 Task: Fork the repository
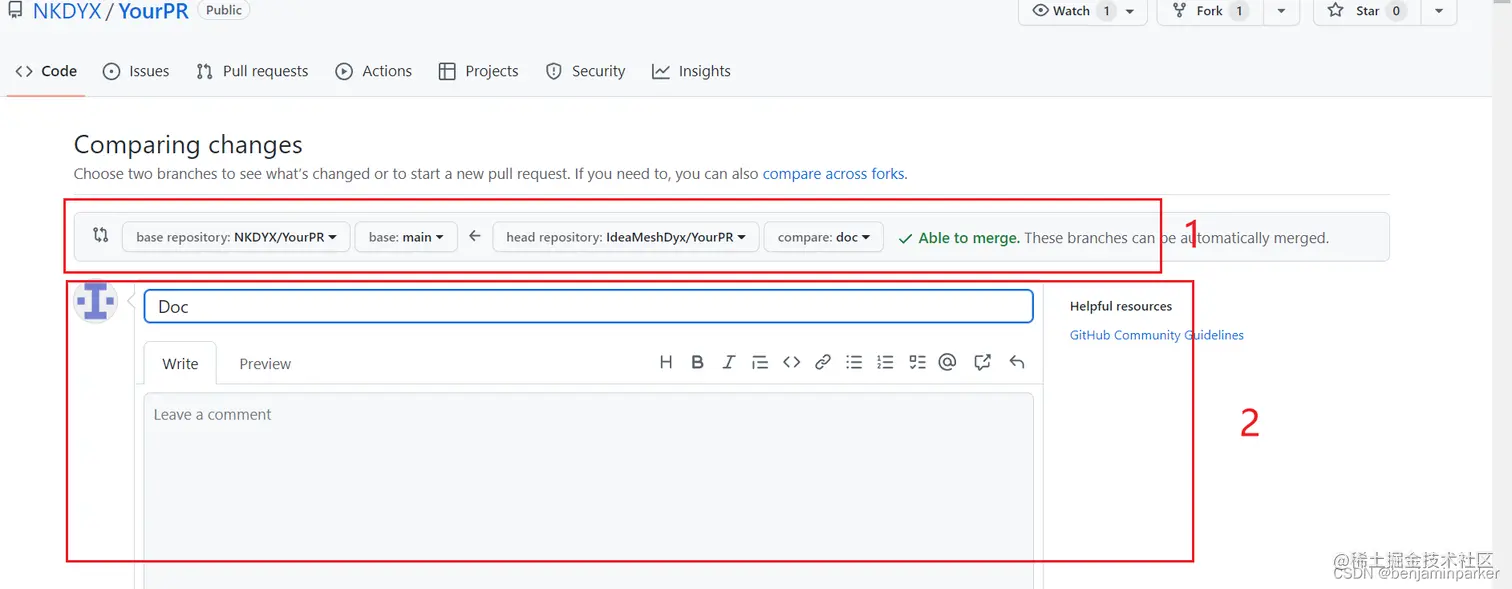click(x=1209, y=11)
